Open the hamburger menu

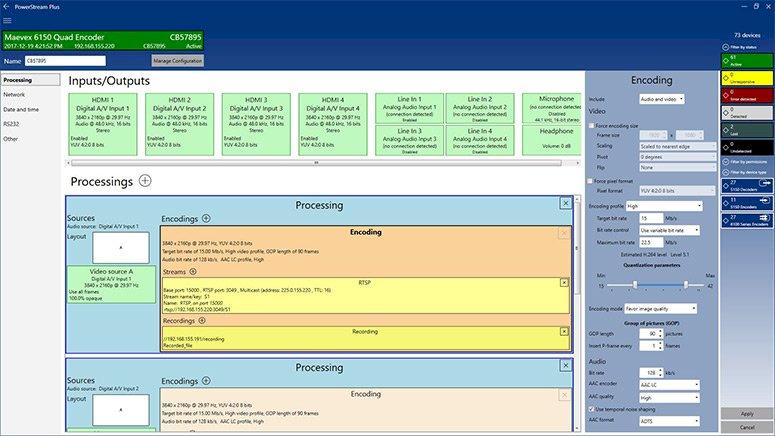[8, 20]
